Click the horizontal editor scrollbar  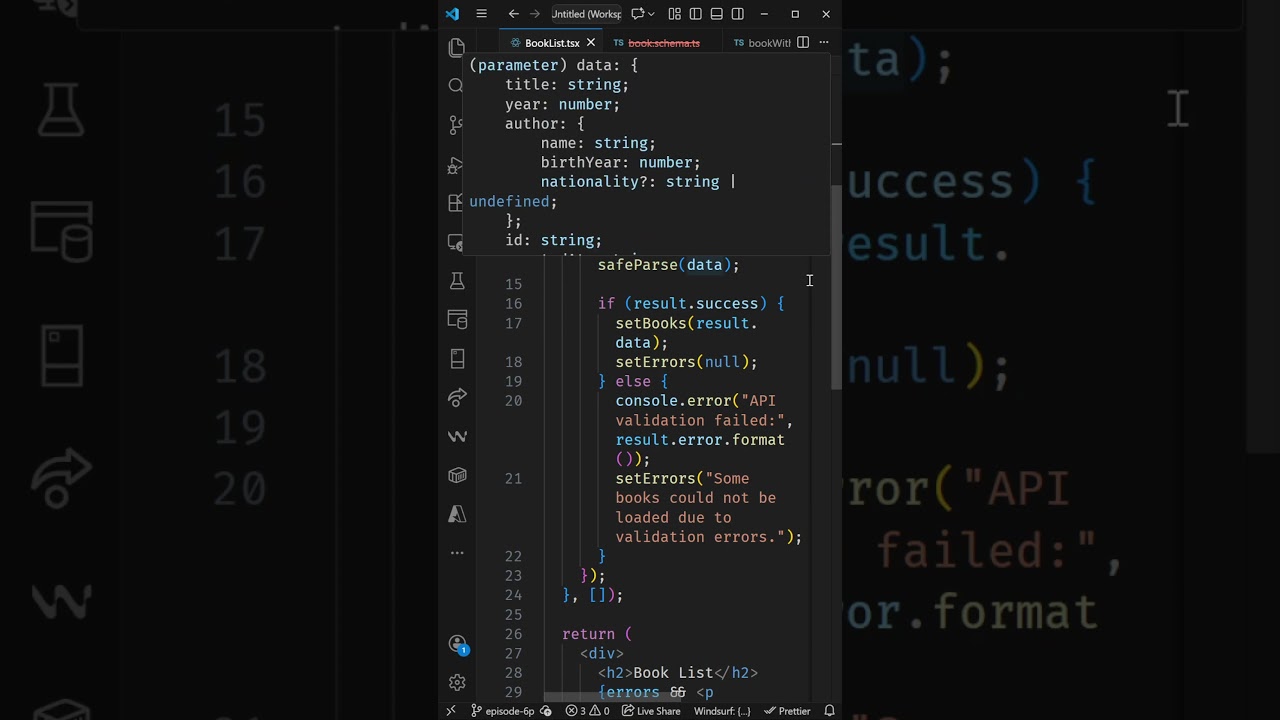(x=614, y=697)
